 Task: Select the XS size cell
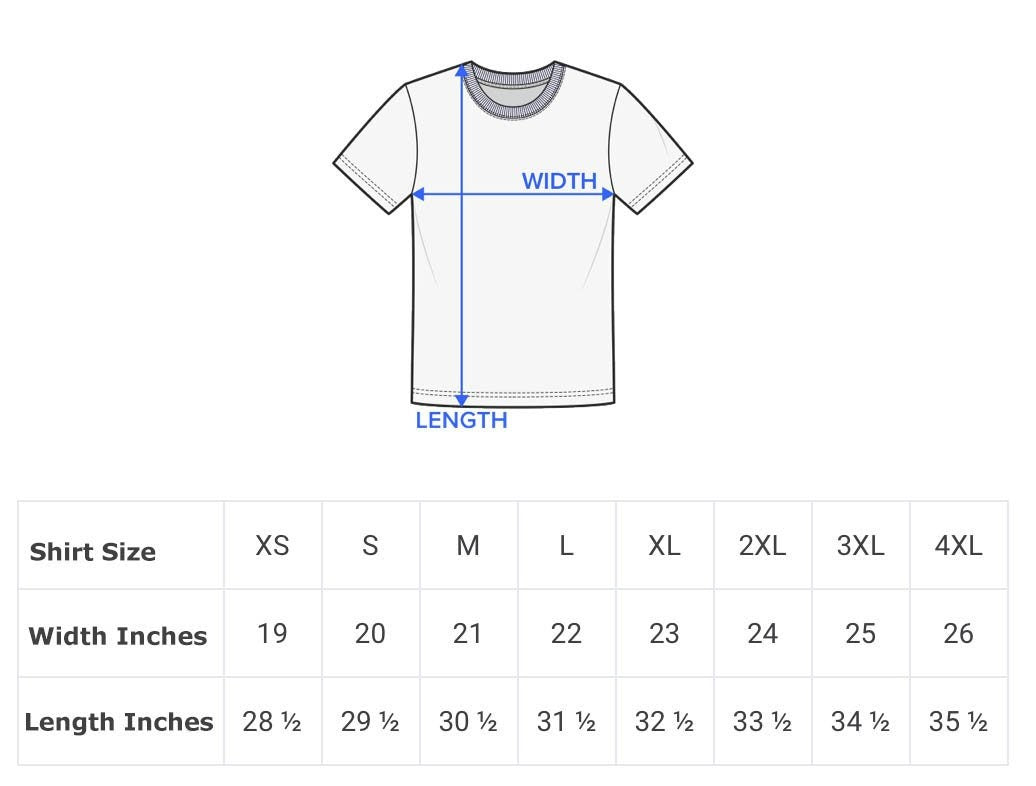(x=272, y=545)
